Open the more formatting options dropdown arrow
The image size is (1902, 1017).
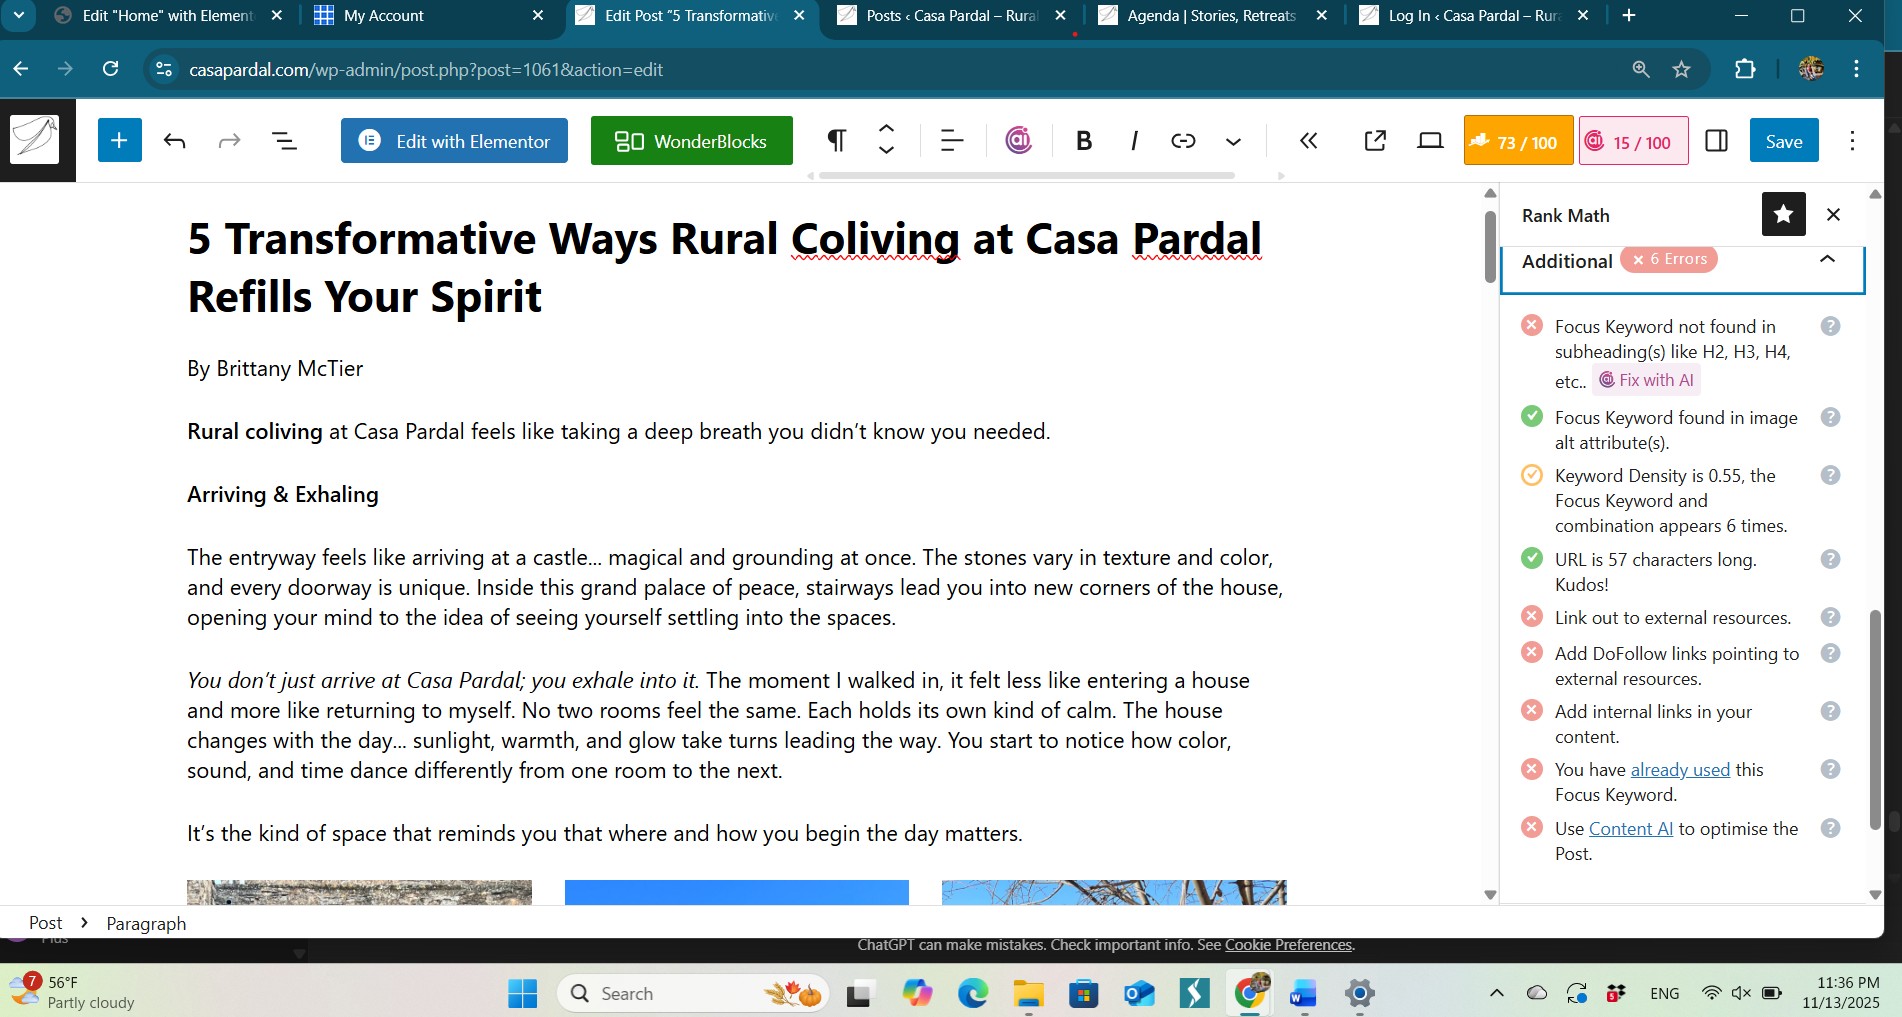click(1233, 142)
